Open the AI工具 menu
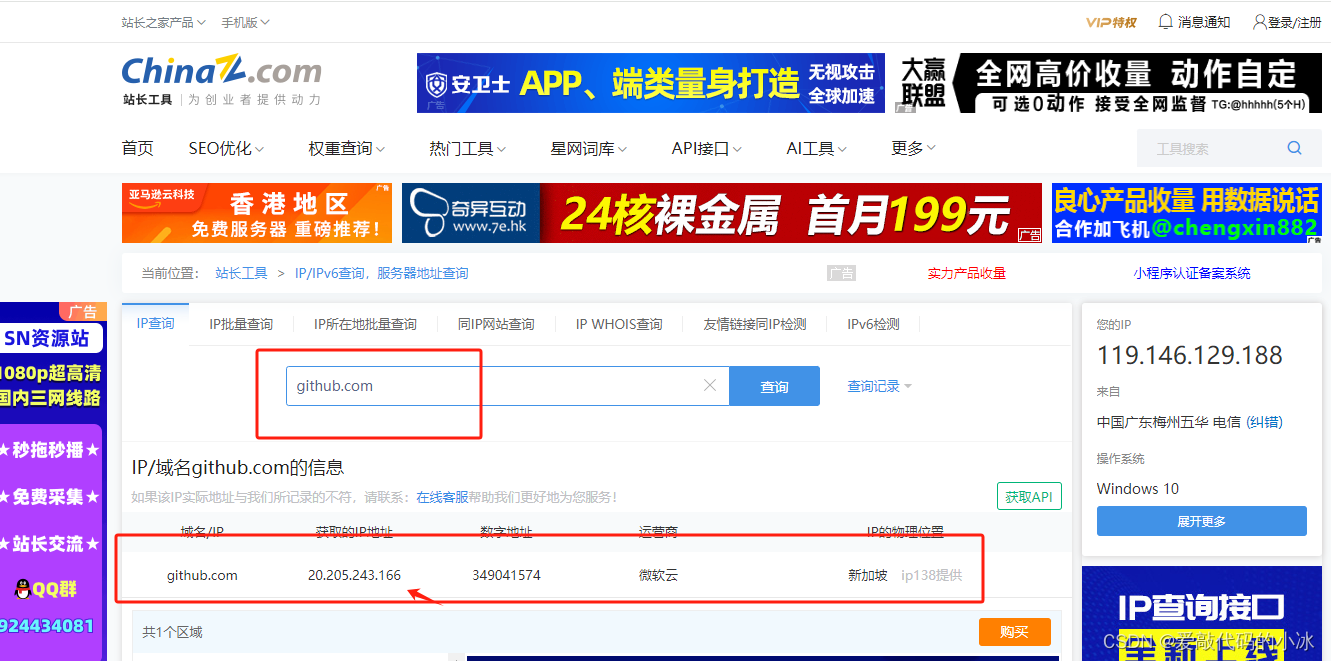Screen dimensions: 1331x661 click(x=816, y=148)
